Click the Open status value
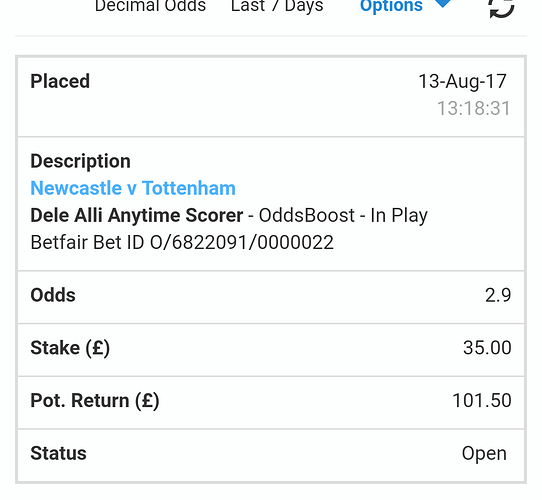The height and width of the screenshot is (500, 542). pos(484,454)
